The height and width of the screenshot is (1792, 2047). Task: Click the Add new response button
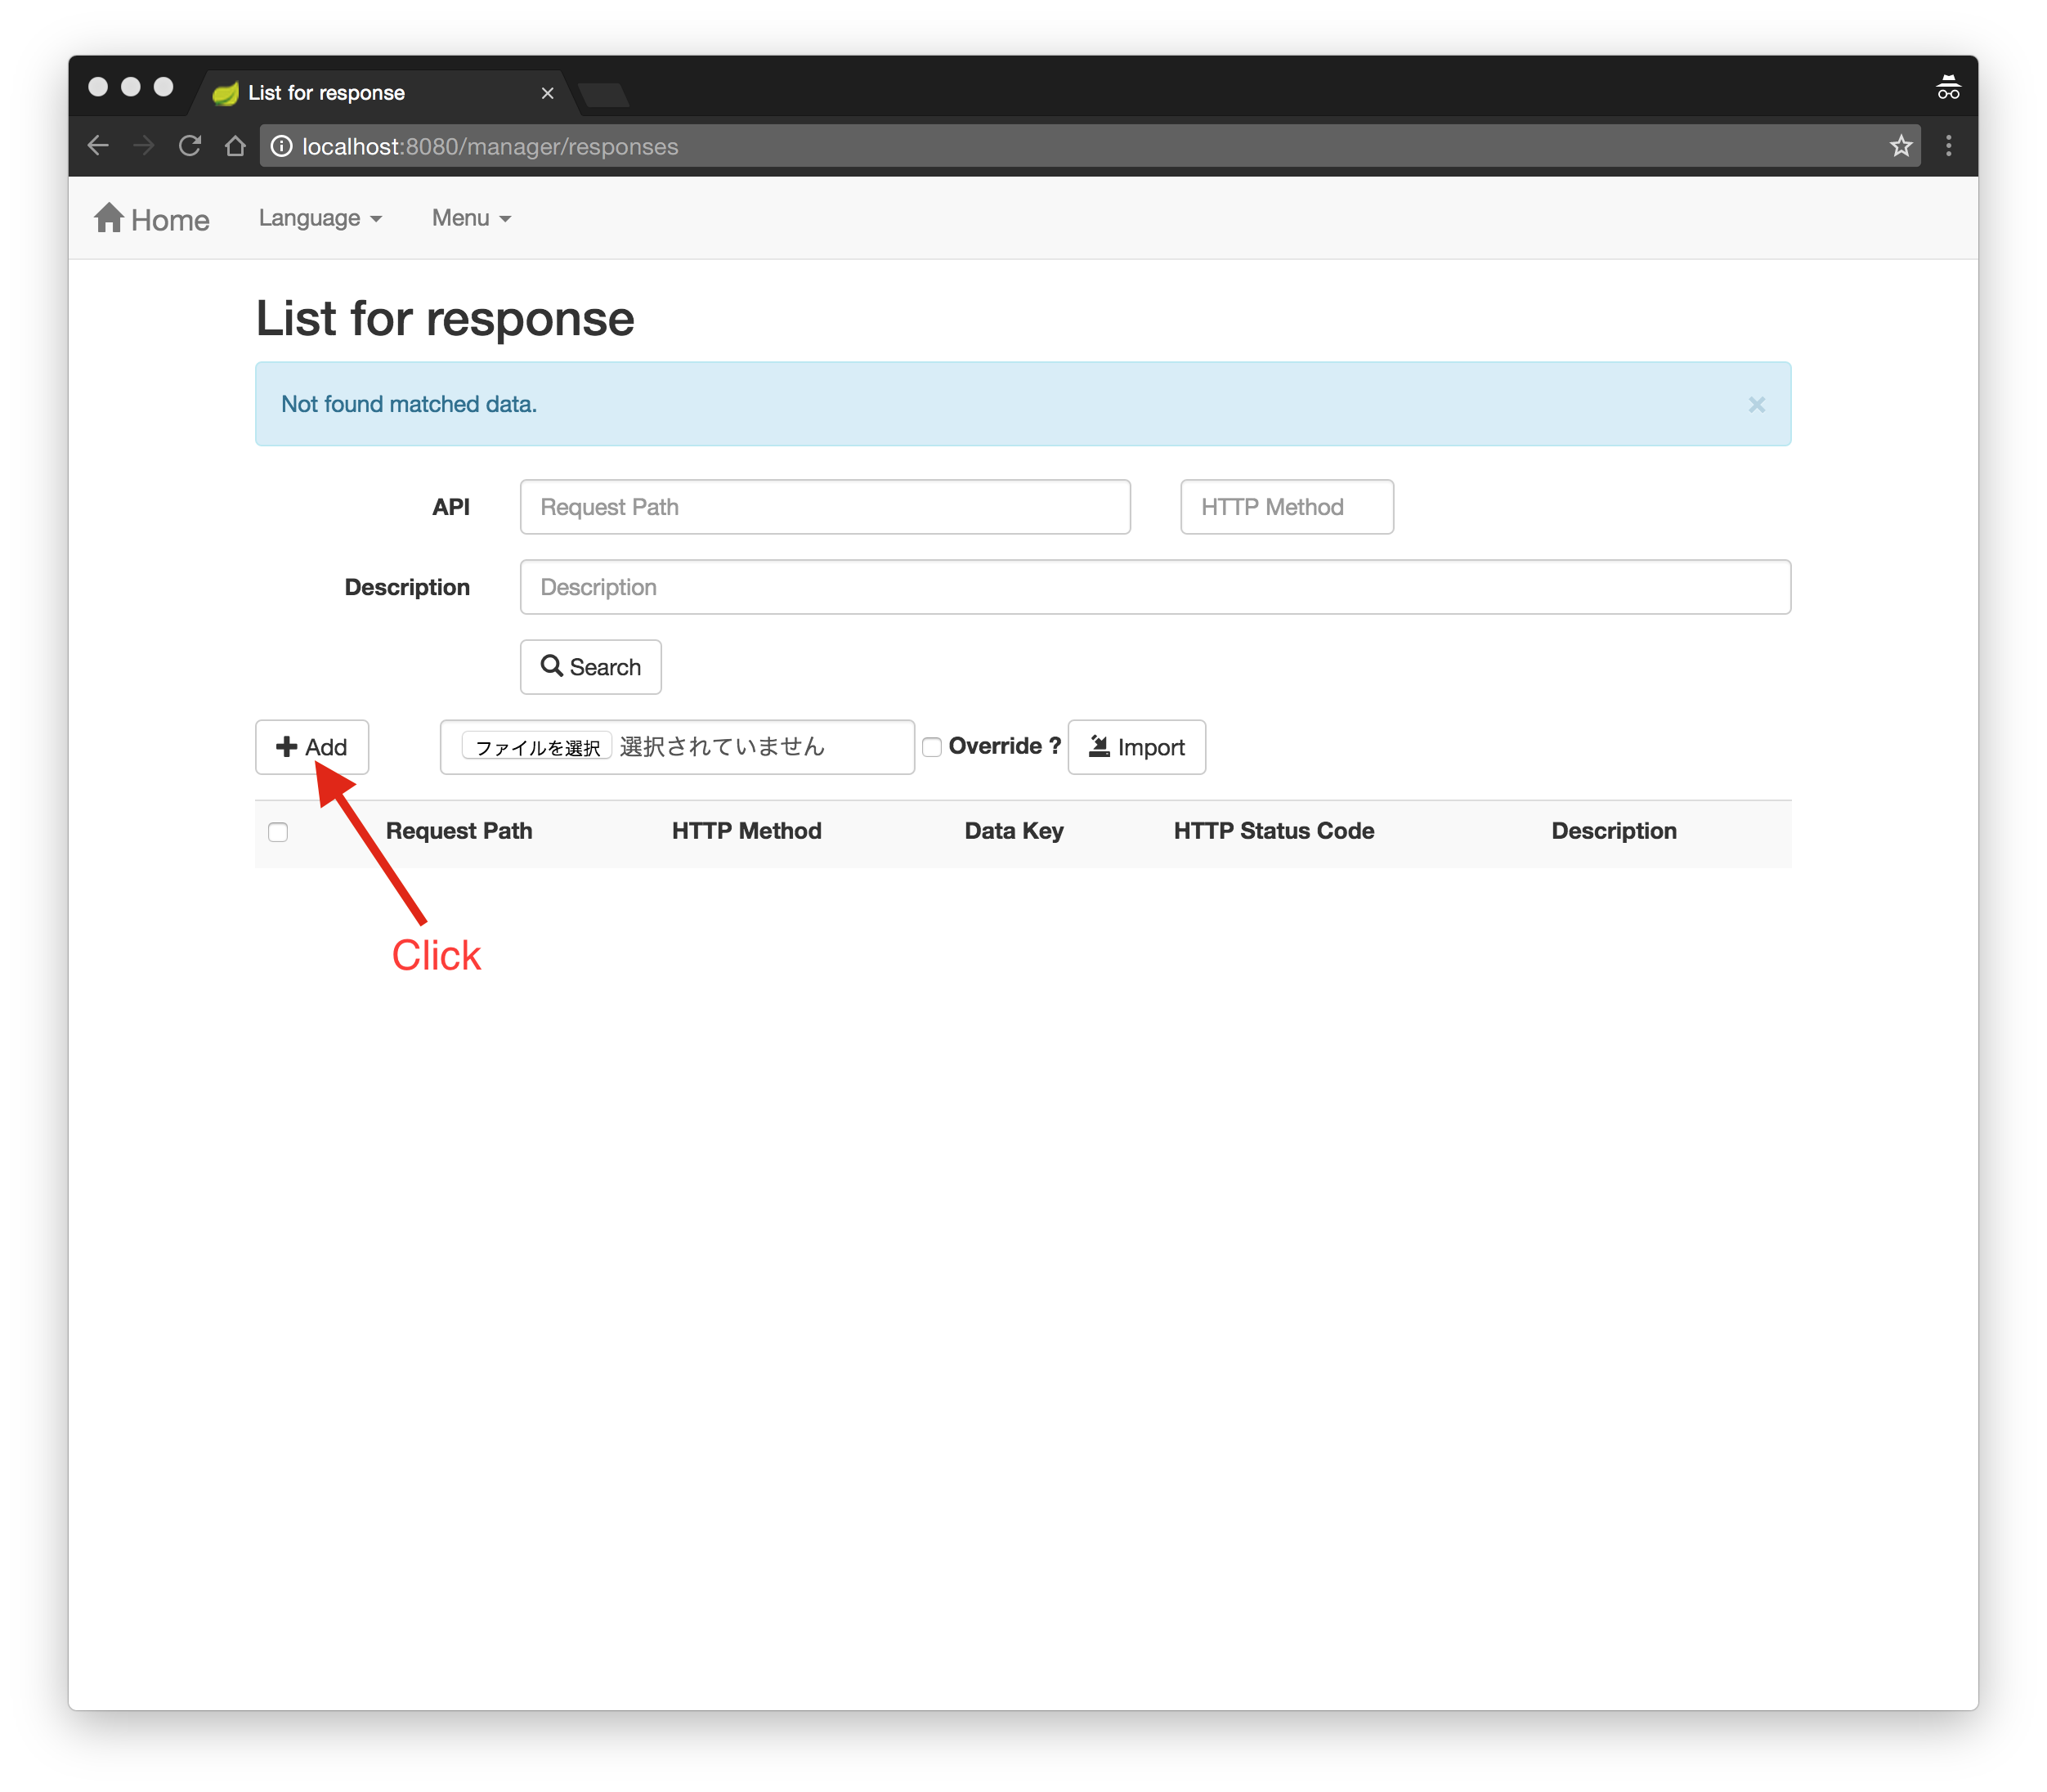point(313,746)
